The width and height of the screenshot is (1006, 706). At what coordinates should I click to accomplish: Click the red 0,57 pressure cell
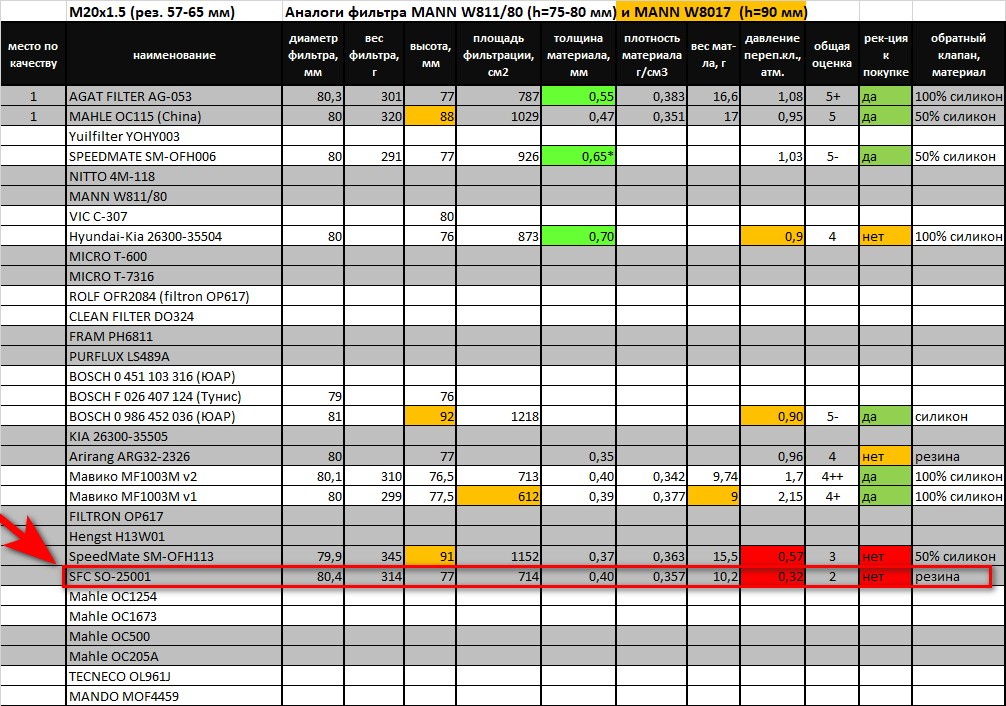click(x=773, y=557)
